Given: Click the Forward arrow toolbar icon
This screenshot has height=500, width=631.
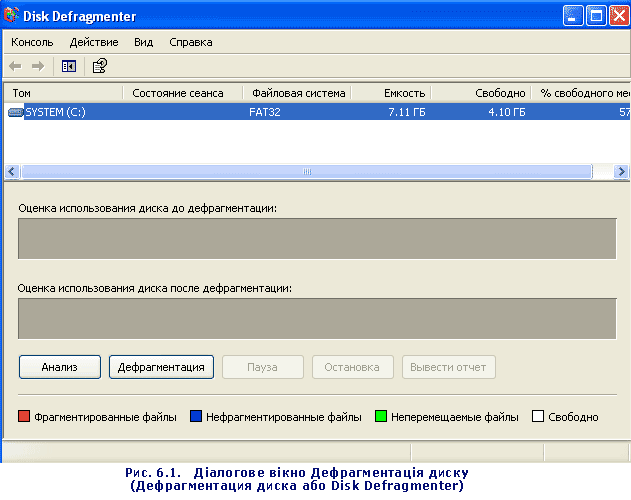Looking at the screenshot, I should tap(38, 66).
